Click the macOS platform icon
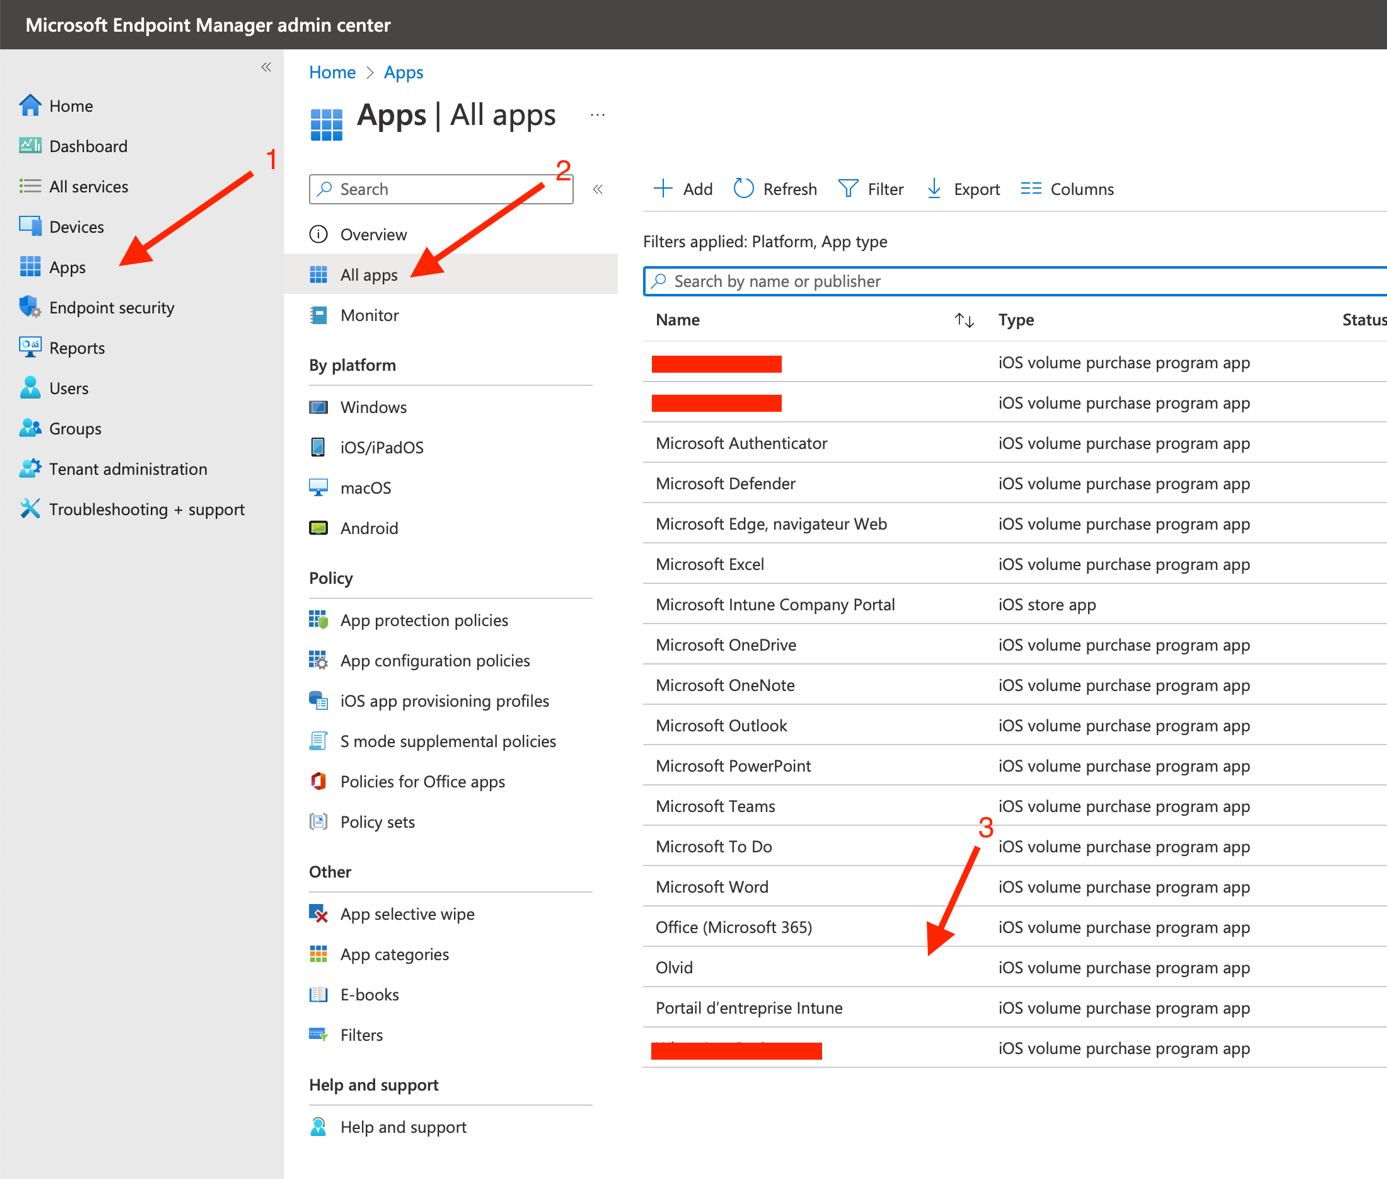 tap(319, 487)
